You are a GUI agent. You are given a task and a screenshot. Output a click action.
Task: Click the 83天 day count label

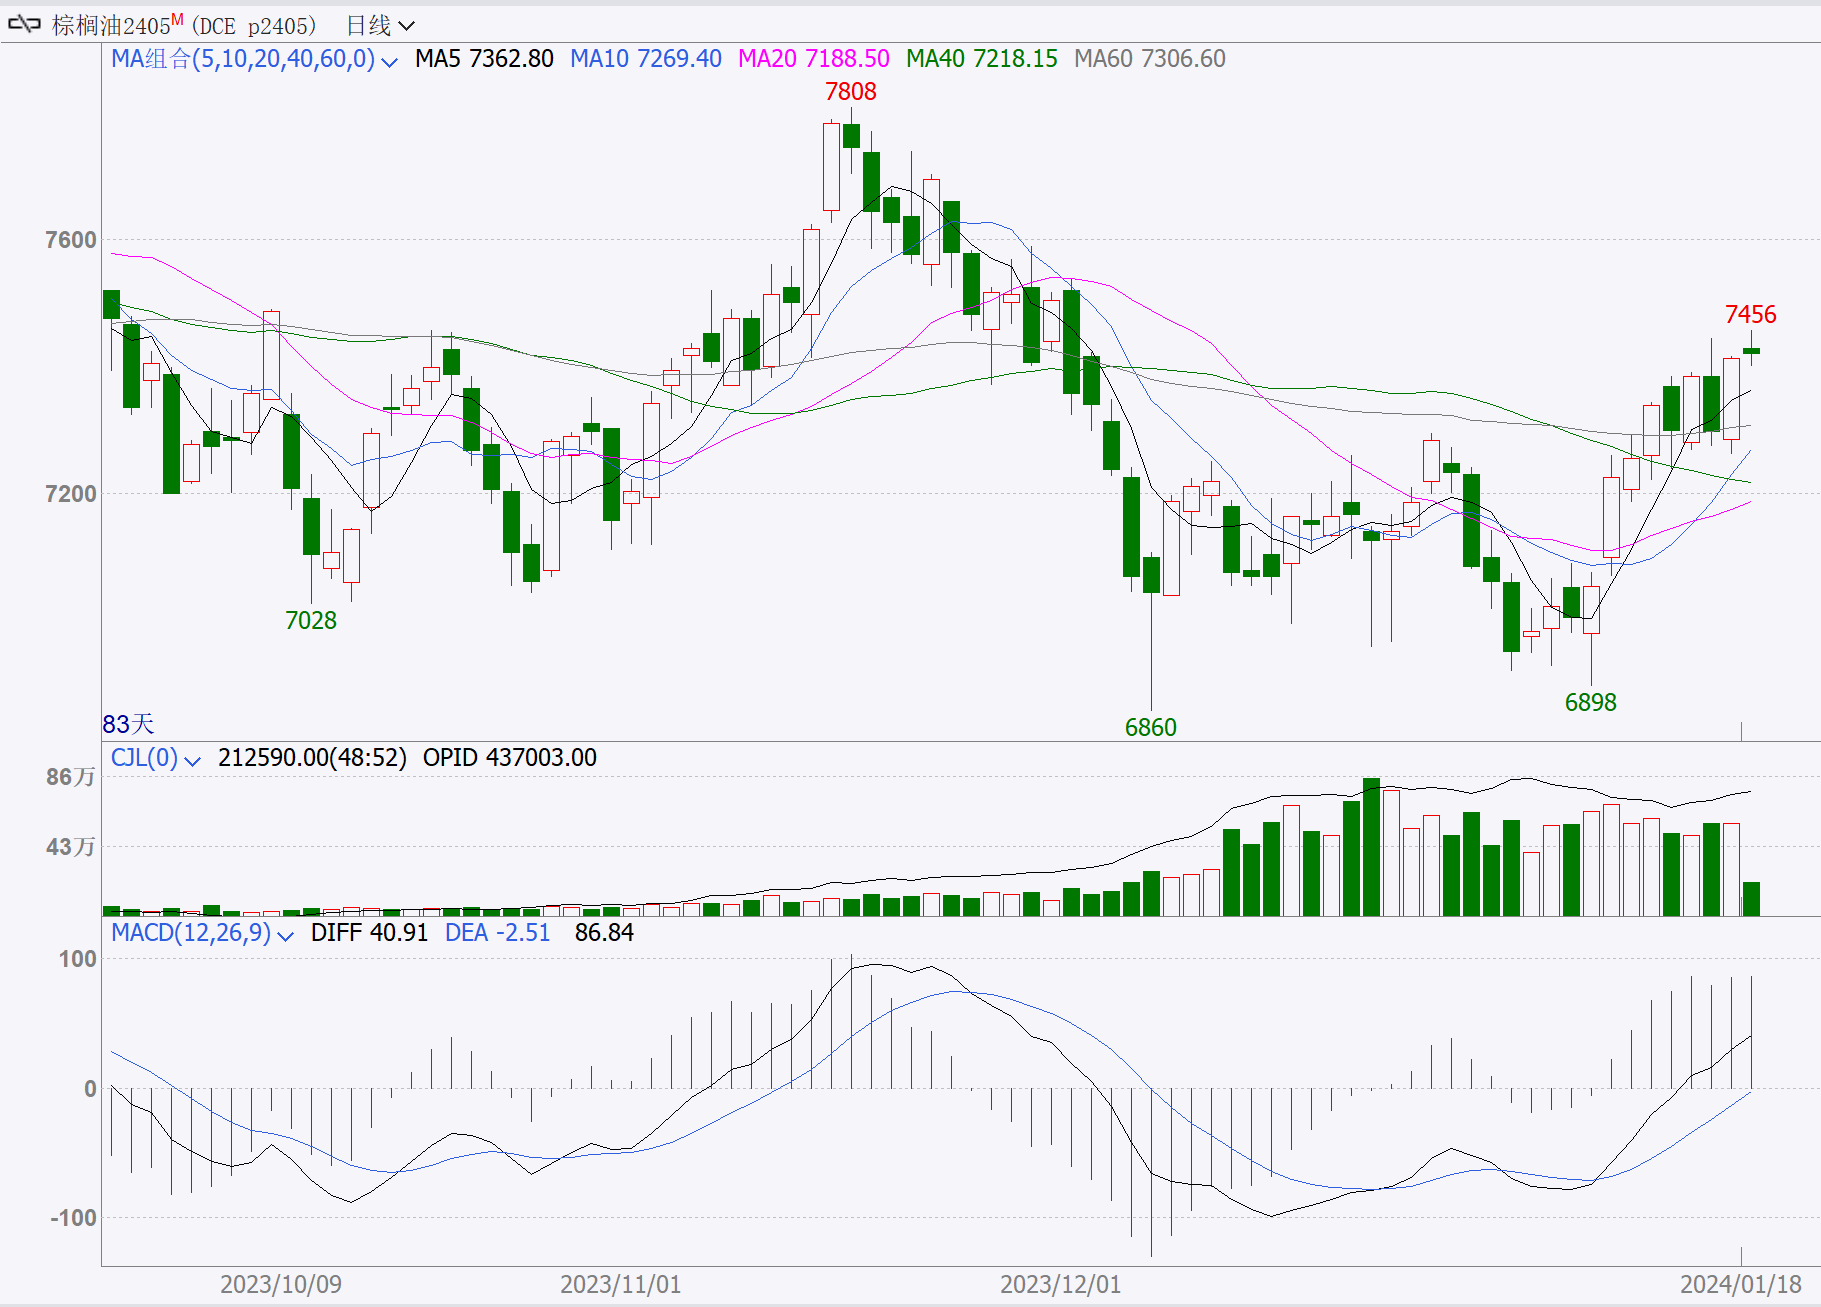128,724
